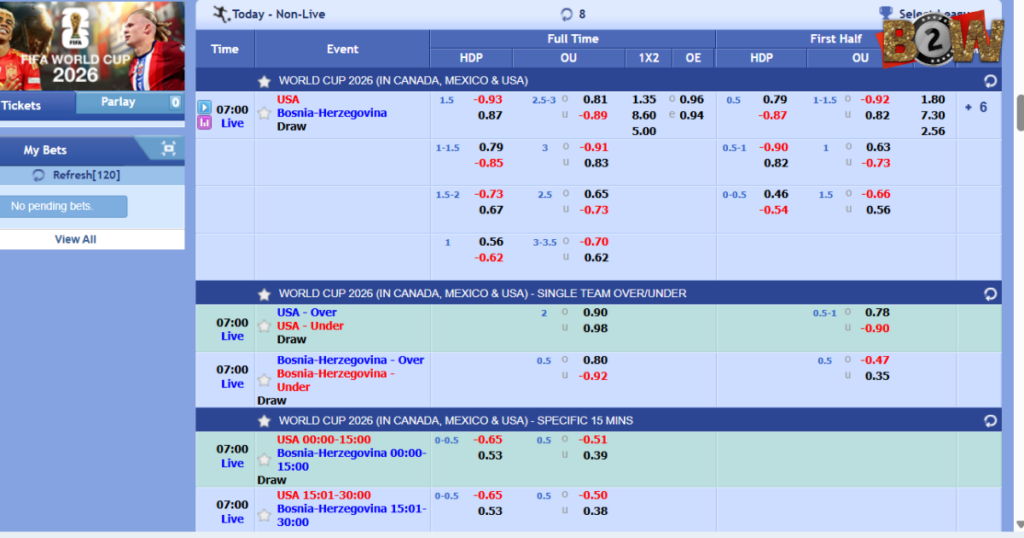
Task: Select first half Bosnia Over odds -0.47
Action: 875,360
